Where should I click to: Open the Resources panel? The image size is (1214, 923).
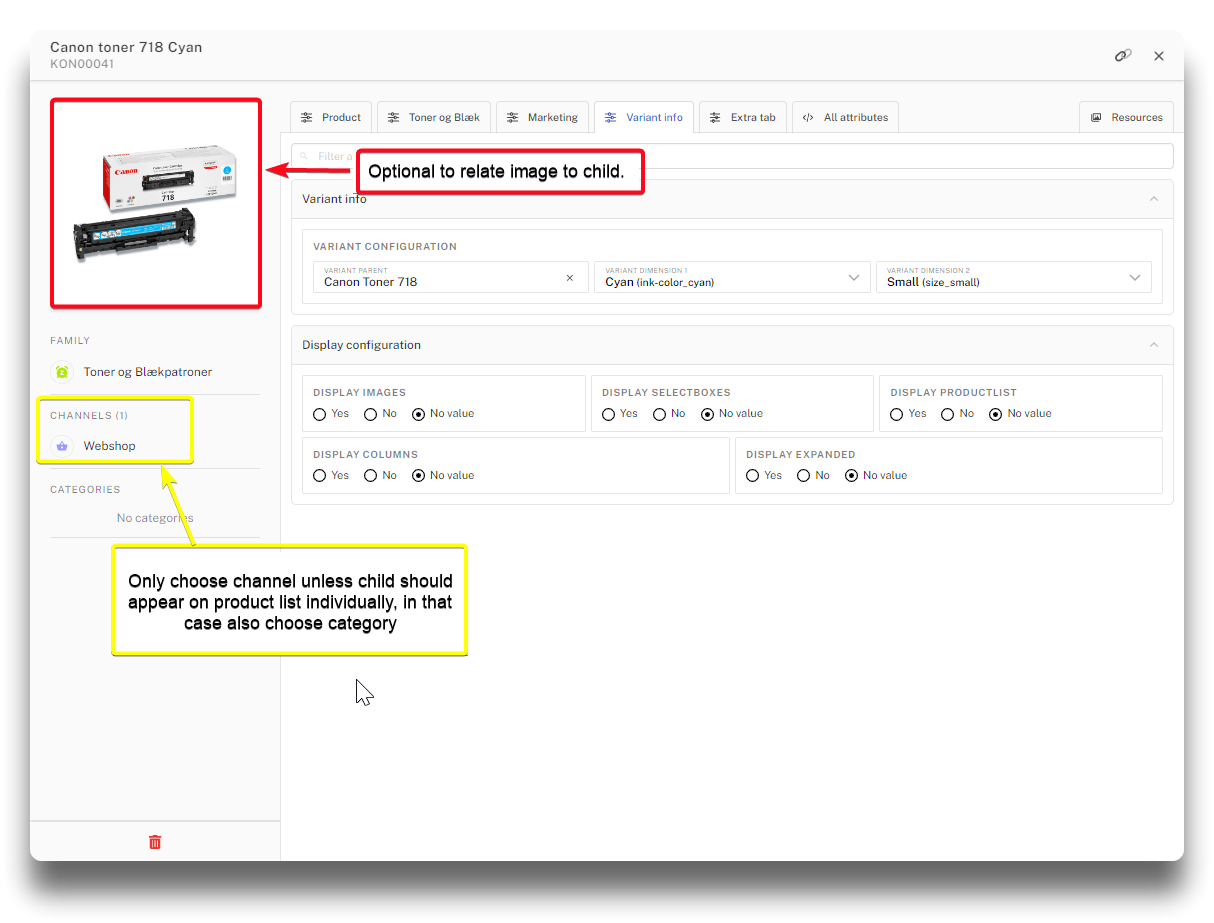pyautogui.click(x=1126, y=117)
